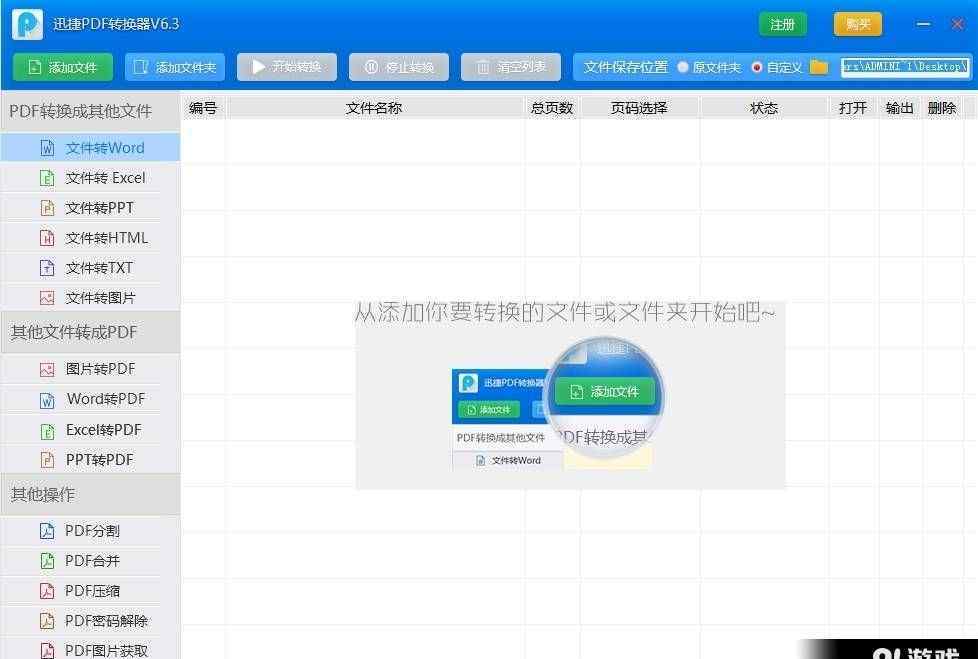Choose the PPT转PDF option
This screenshot has height=659, width=978.
pos(90,460)
